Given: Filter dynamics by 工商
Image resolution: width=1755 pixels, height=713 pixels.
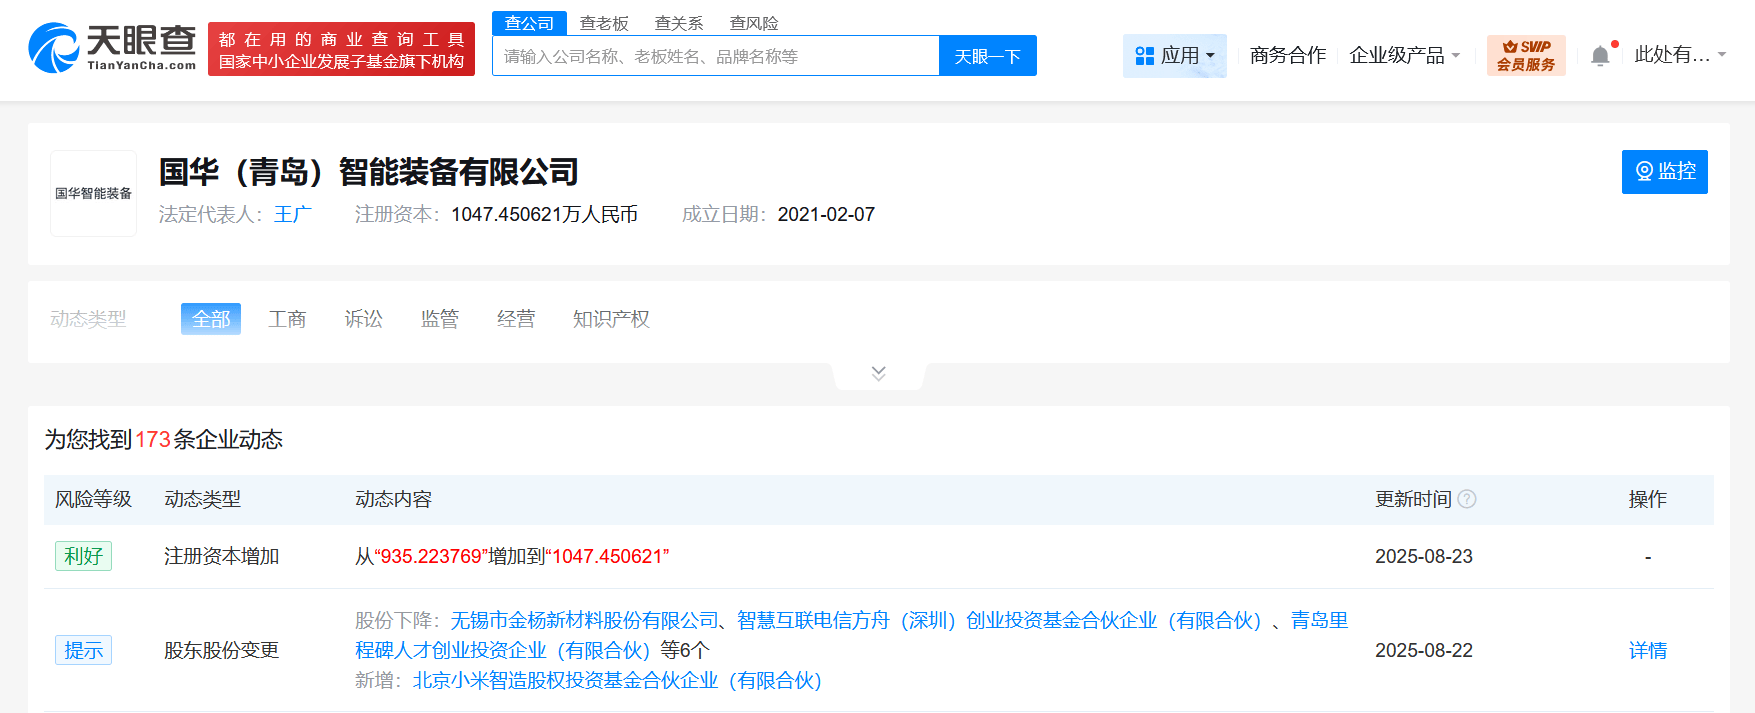Looking at the screenshot, I should (x=287, y=319).
